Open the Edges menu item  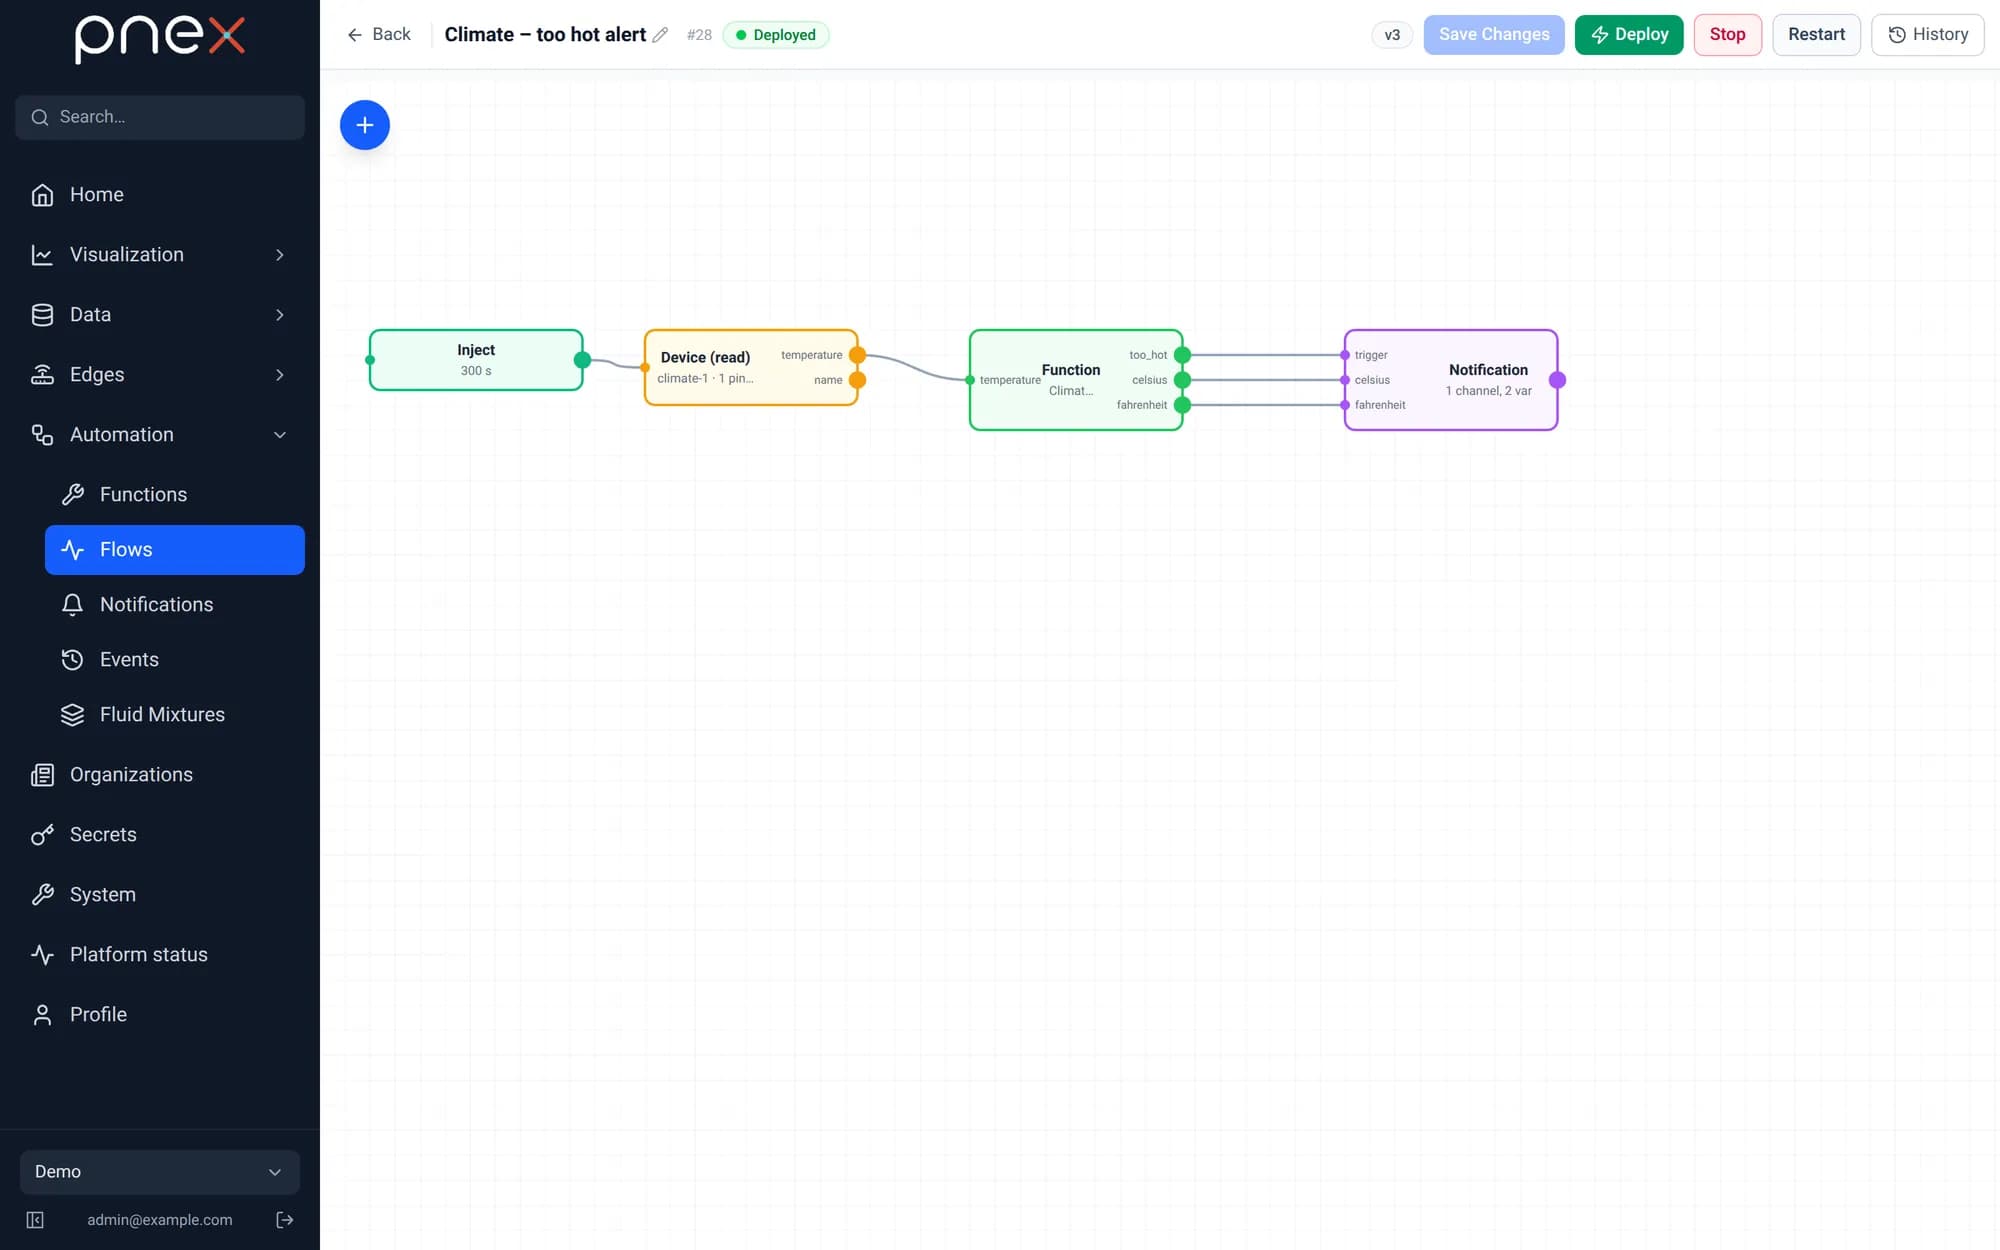[160, 375]
